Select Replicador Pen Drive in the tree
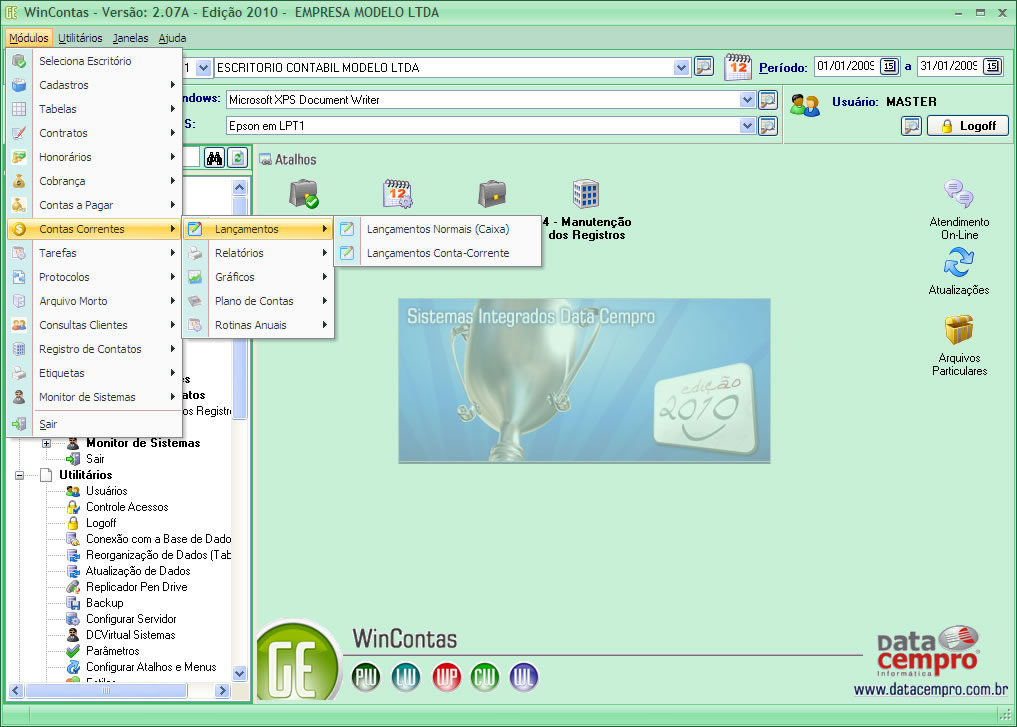Viewport: 1017px width, 727px height. pyautogui.click(x=136, y=587)
